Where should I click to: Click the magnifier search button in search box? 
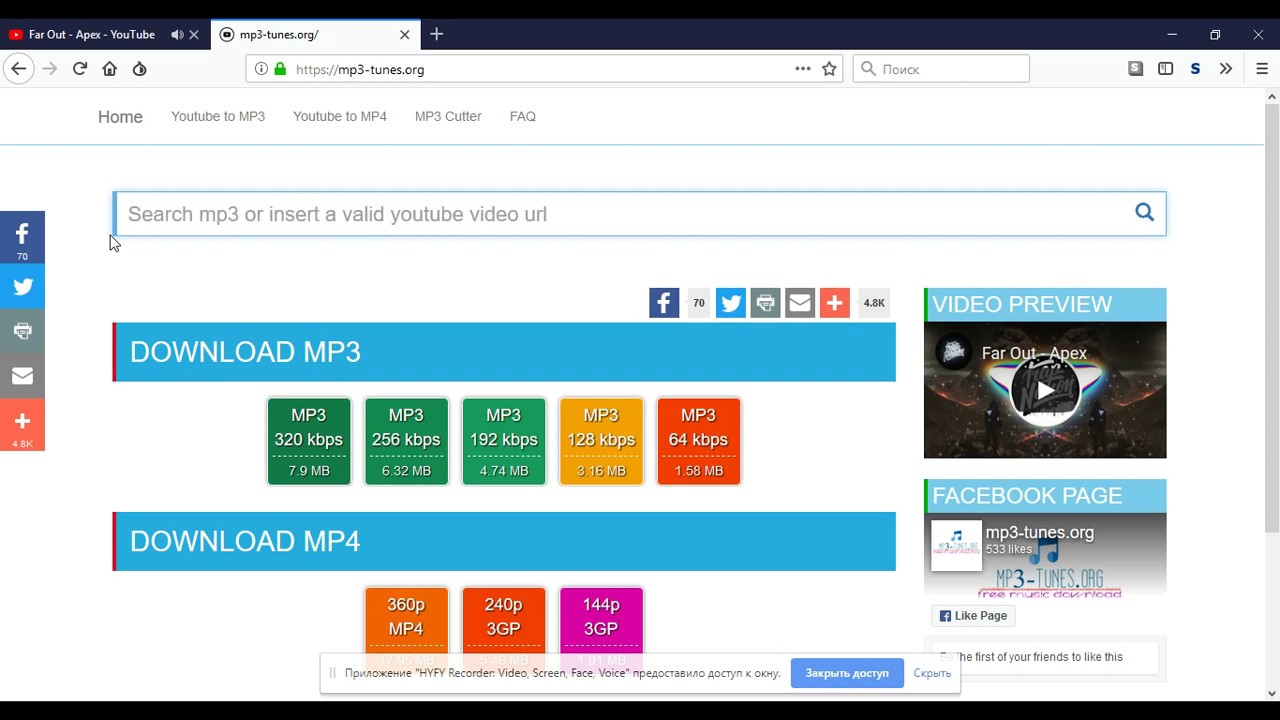tap(1145, 212)
